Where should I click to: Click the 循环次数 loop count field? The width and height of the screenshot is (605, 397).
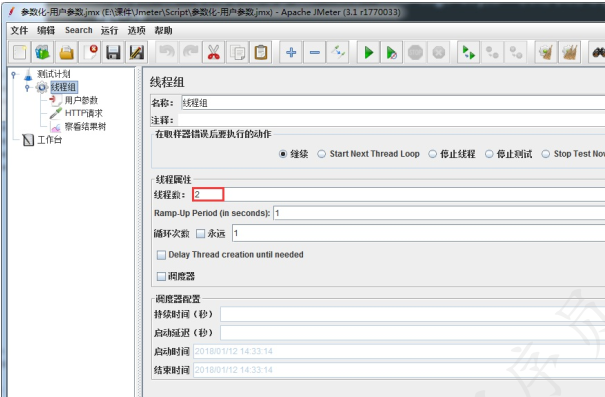coord(418,233)
